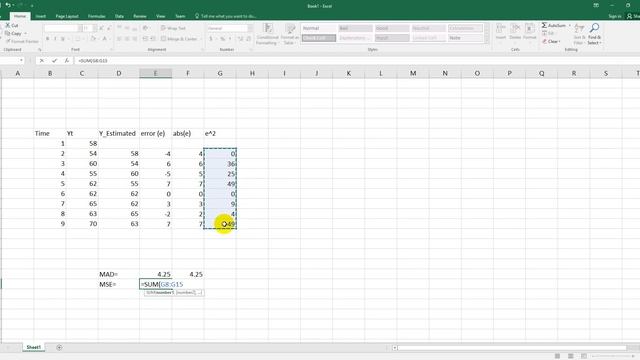Viewport: 640px width, 360px height.
Task: Open the Name Box dropdown arrow
Action: coord(21,60)
